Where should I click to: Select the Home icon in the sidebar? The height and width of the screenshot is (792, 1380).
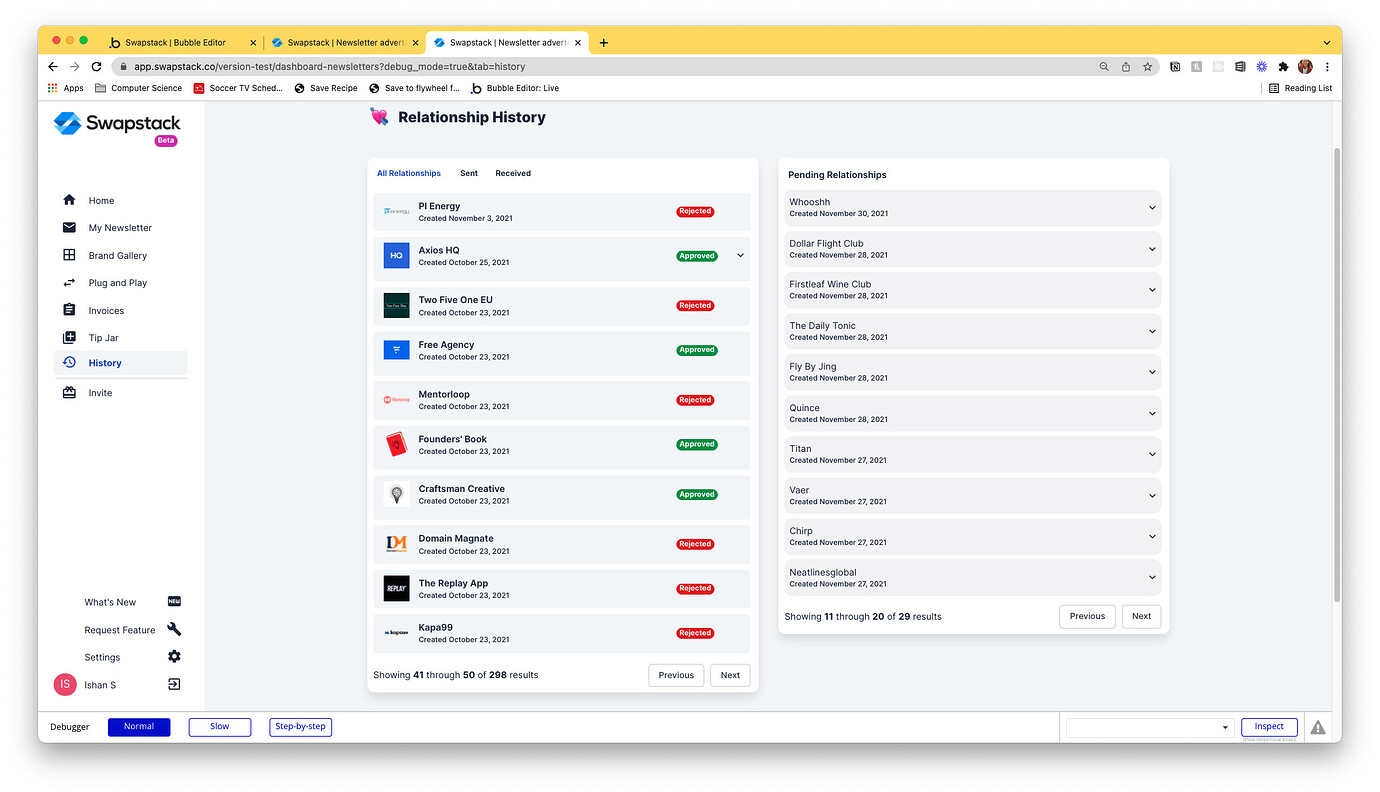[x=71, y=199]
